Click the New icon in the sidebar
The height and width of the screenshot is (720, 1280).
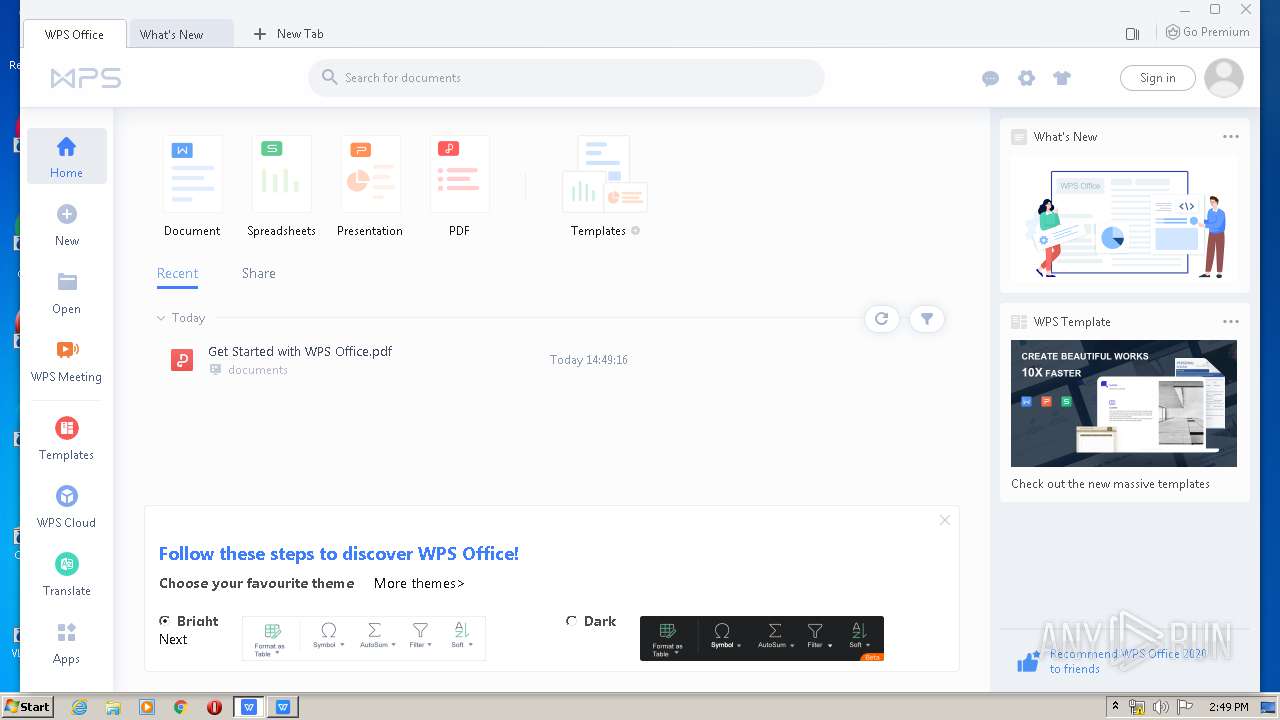coord(67,214)
